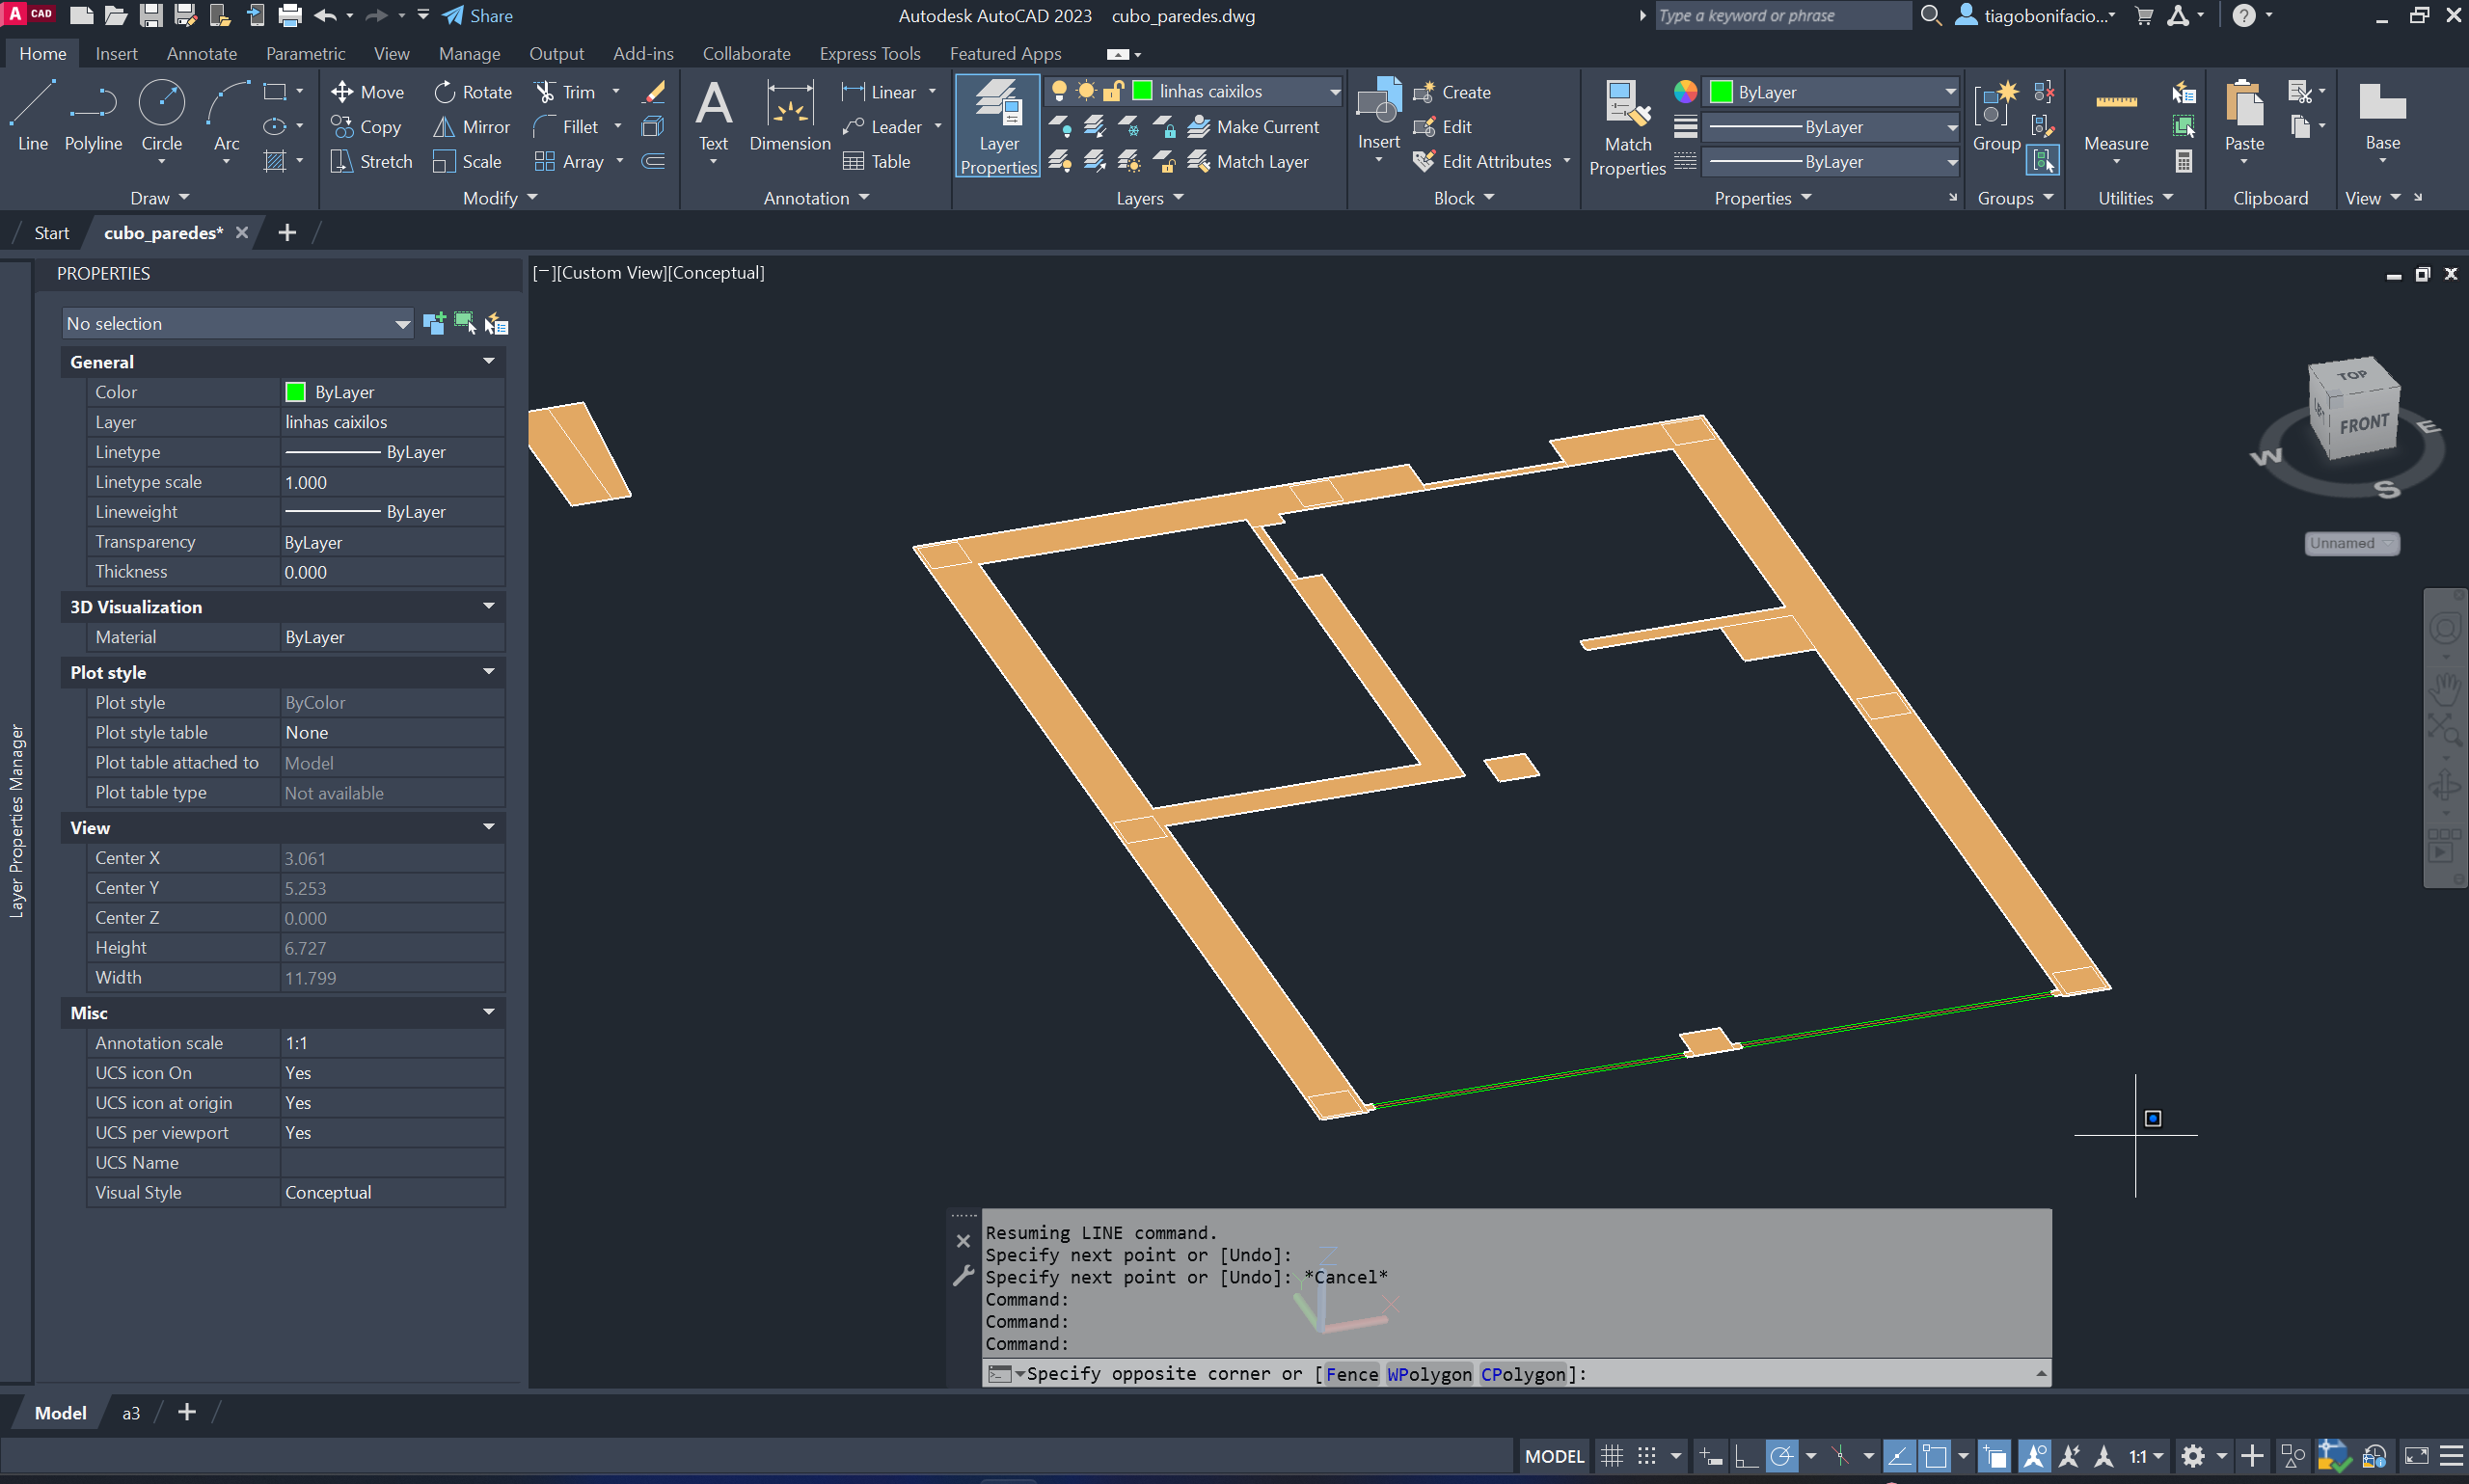Toggle the drawing grid display in status bar
2469x1484 pixels.
click(1611, 1456)
